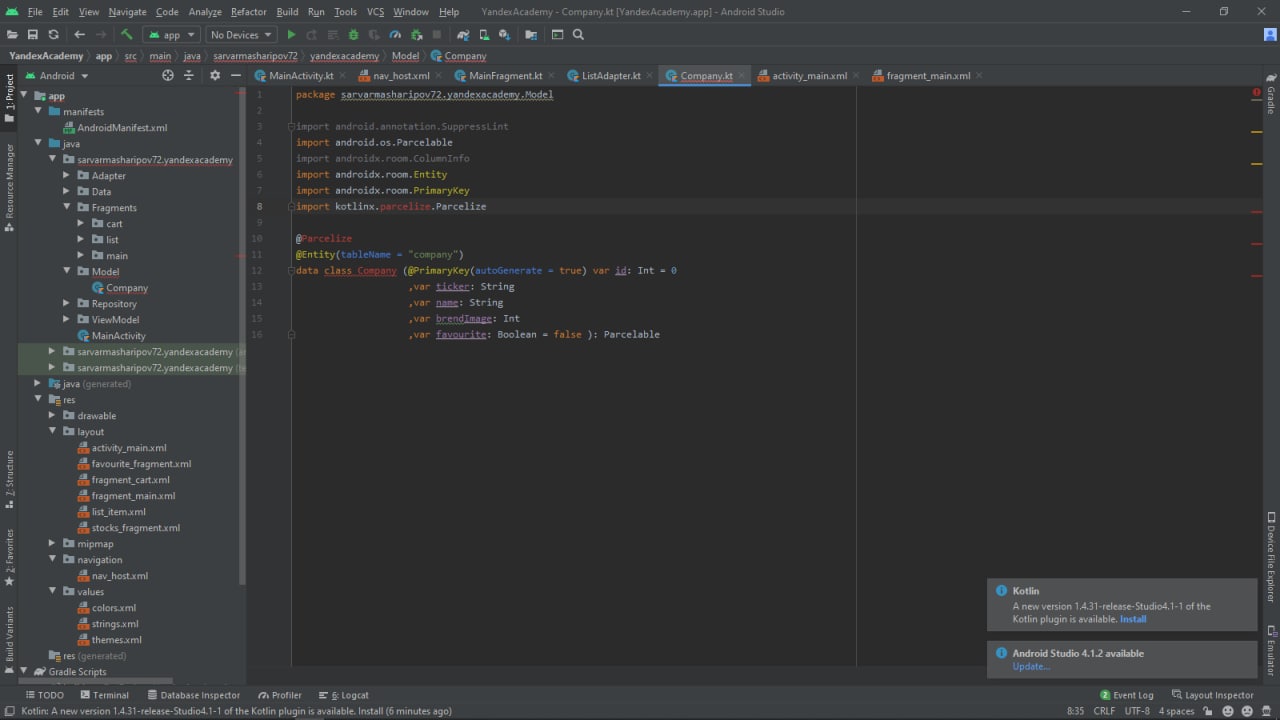Close the ListAdapter.kt tab
Screen dimensions: 1280x720
[649, 76]
